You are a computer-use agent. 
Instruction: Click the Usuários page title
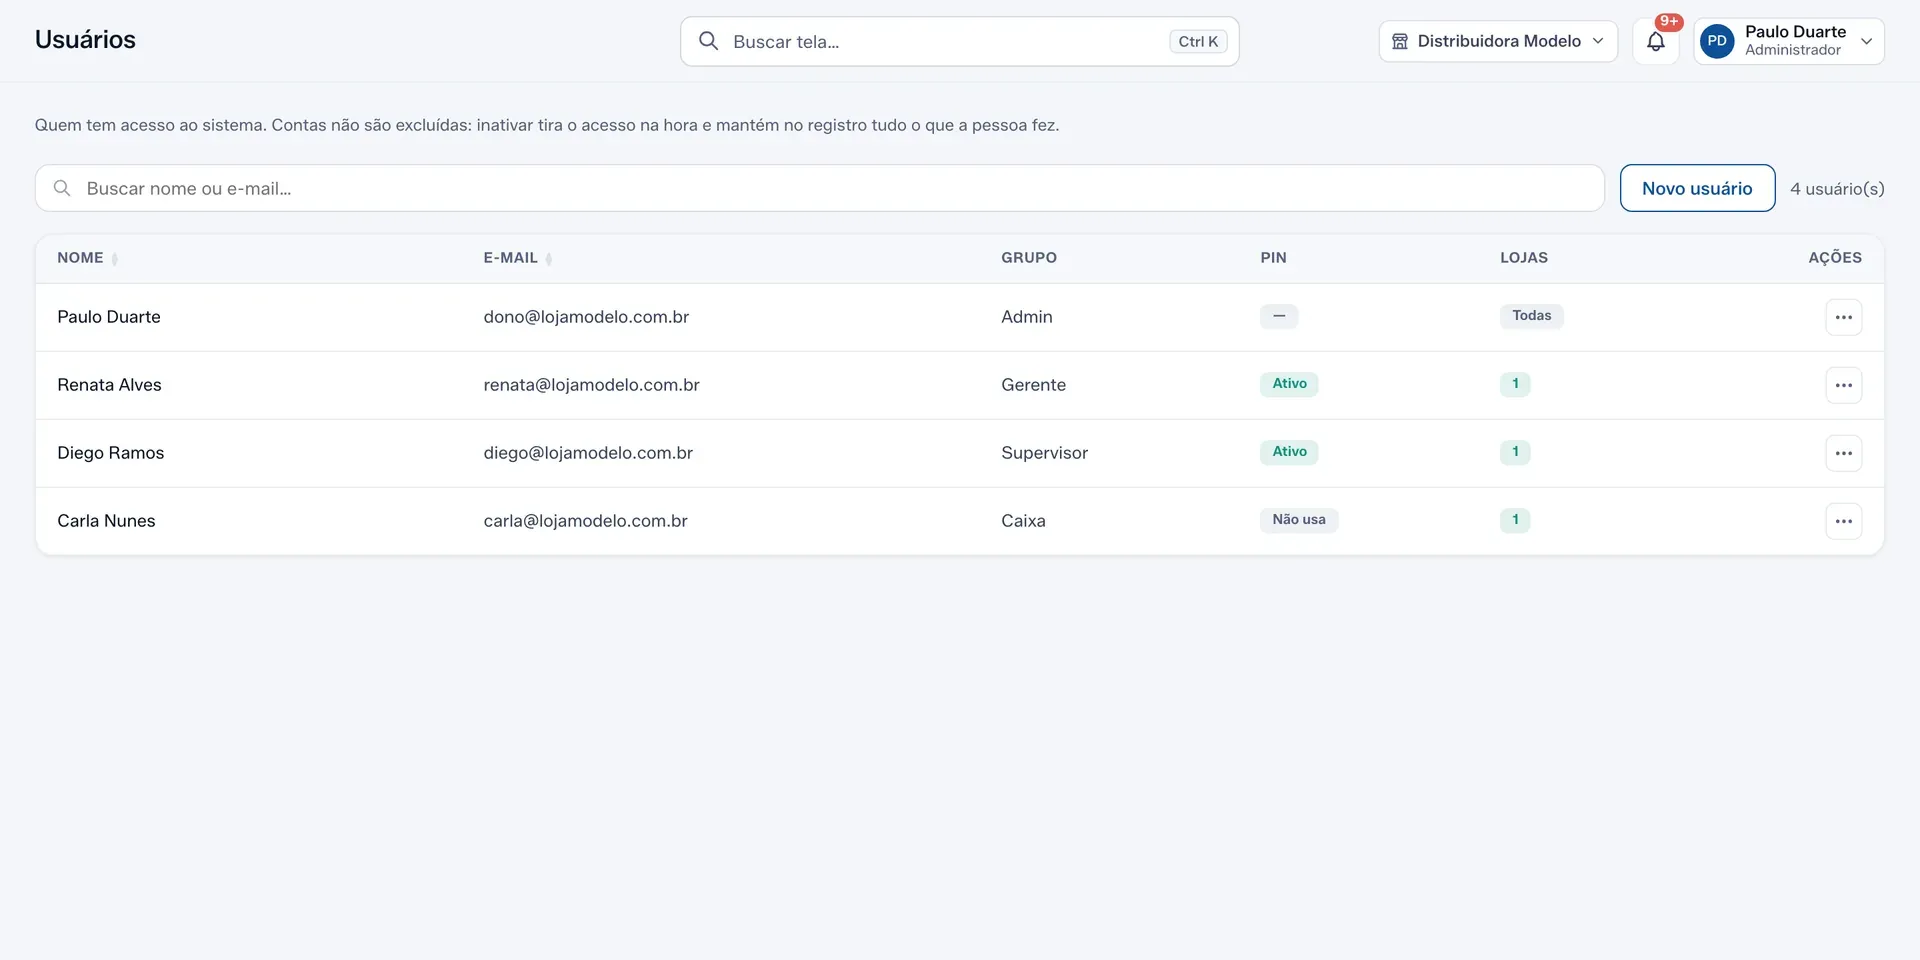click(x=85, y=40)
